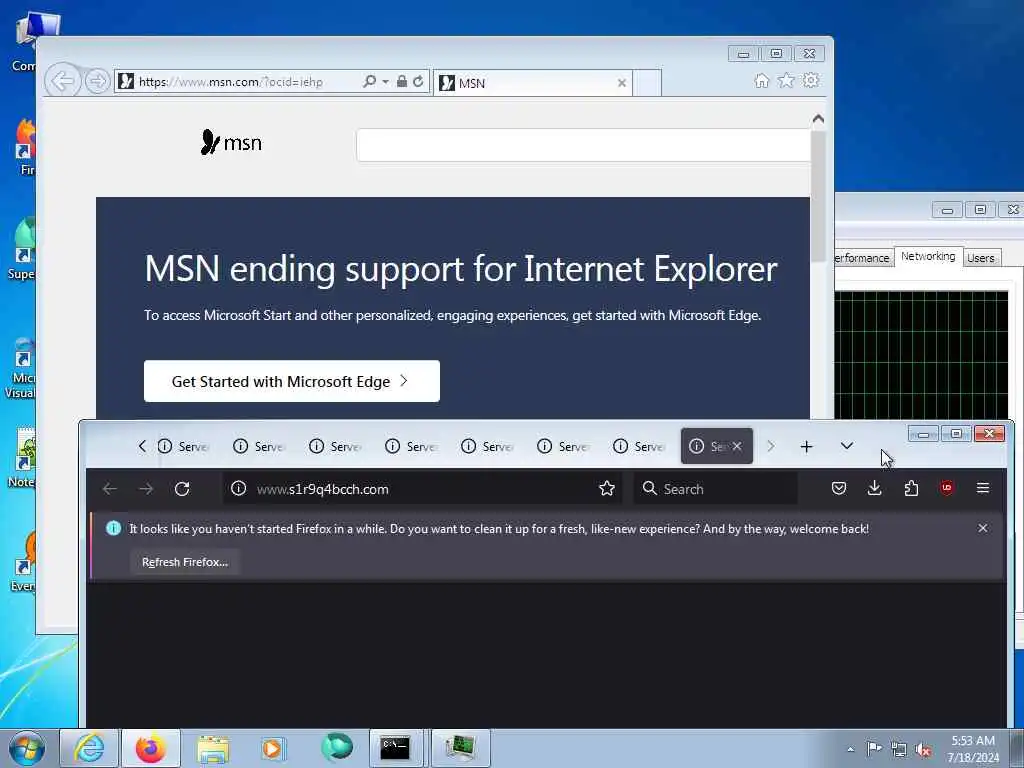The image size is (1024, 768).
Task: Reload the page in Firefox
Action: click(x=182, y=488)
